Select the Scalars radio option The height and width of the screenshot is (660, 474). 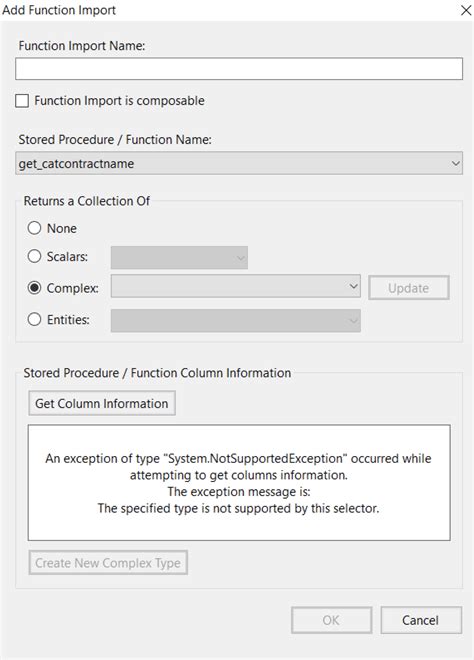click(34, 256)
